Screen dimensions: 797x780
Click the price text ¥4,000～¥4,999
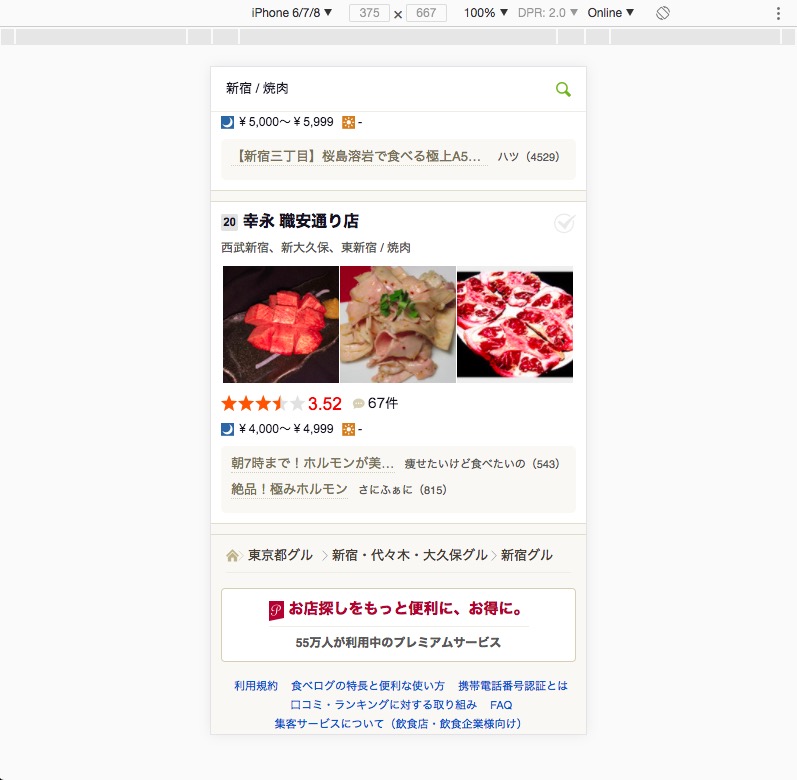[286, 429]
